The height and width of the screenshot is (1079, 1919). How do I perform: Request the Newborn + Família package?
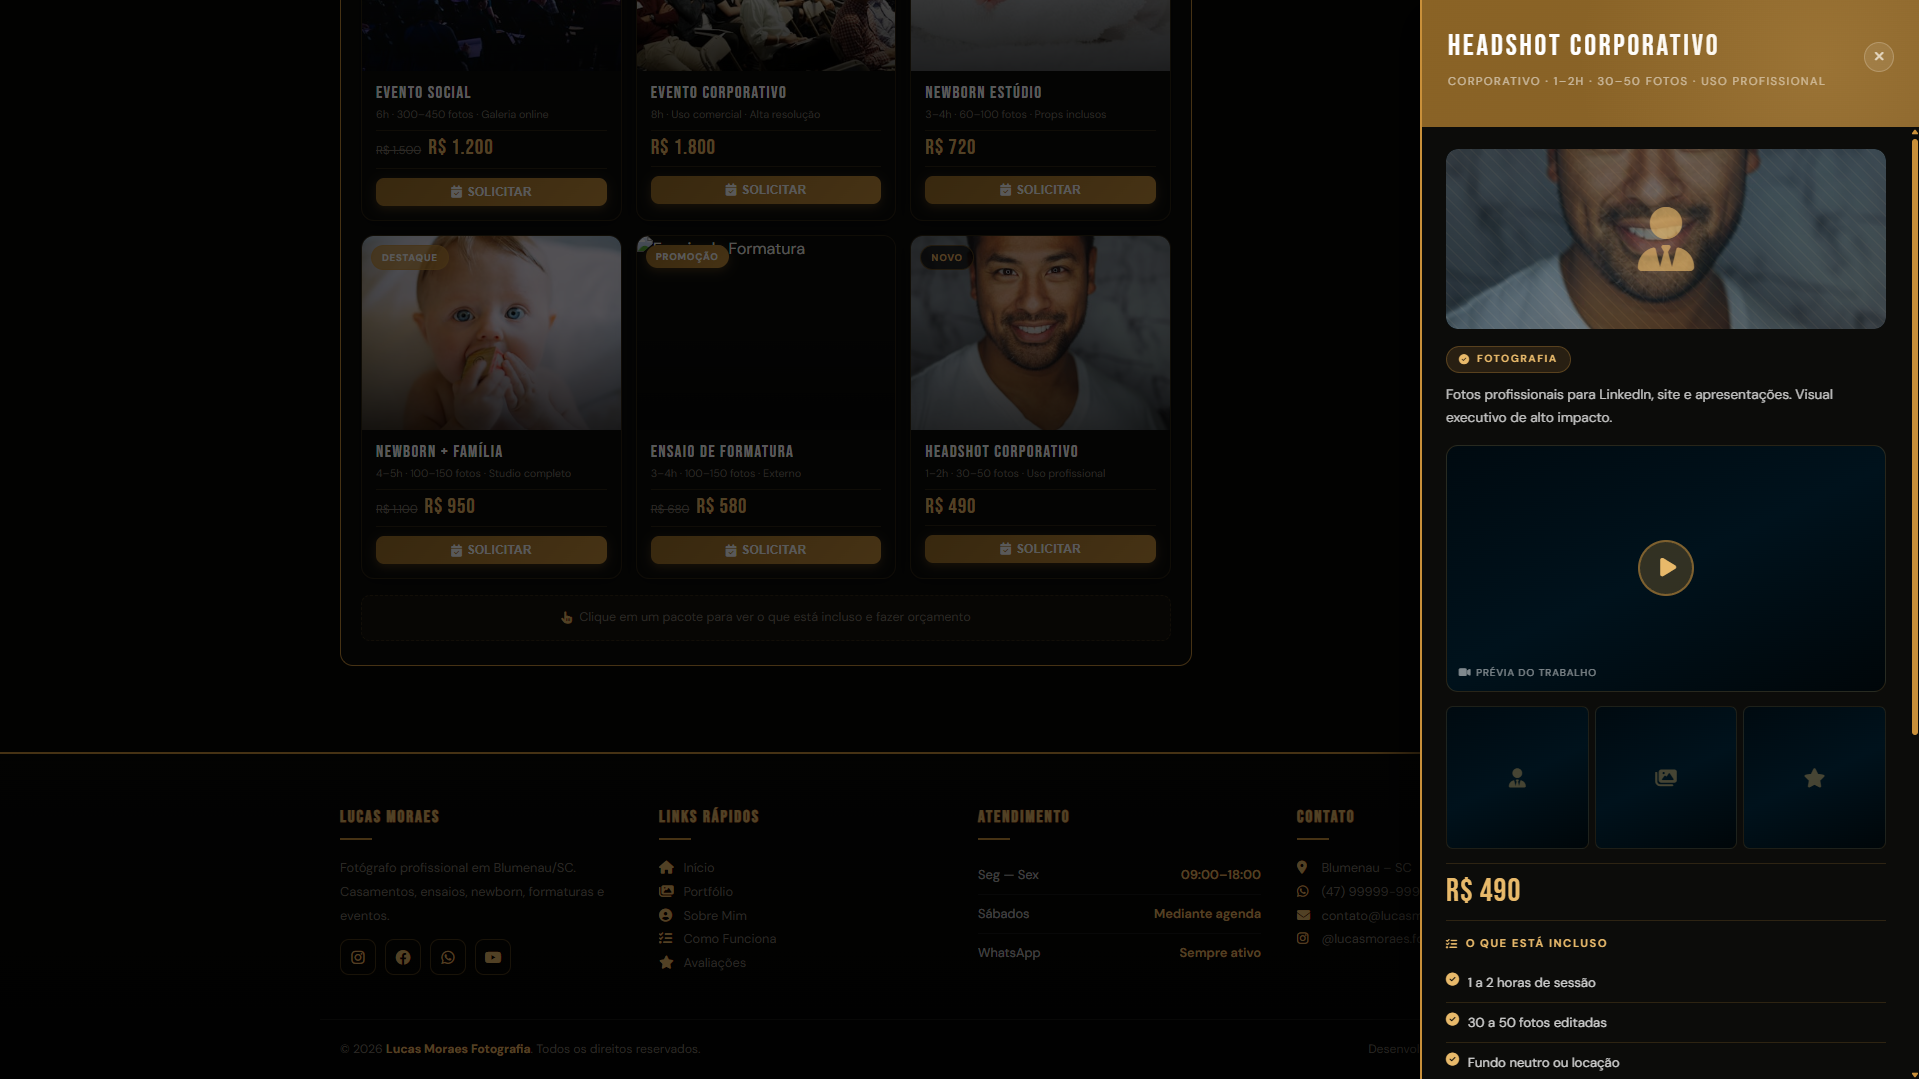(x=491, y=550)
